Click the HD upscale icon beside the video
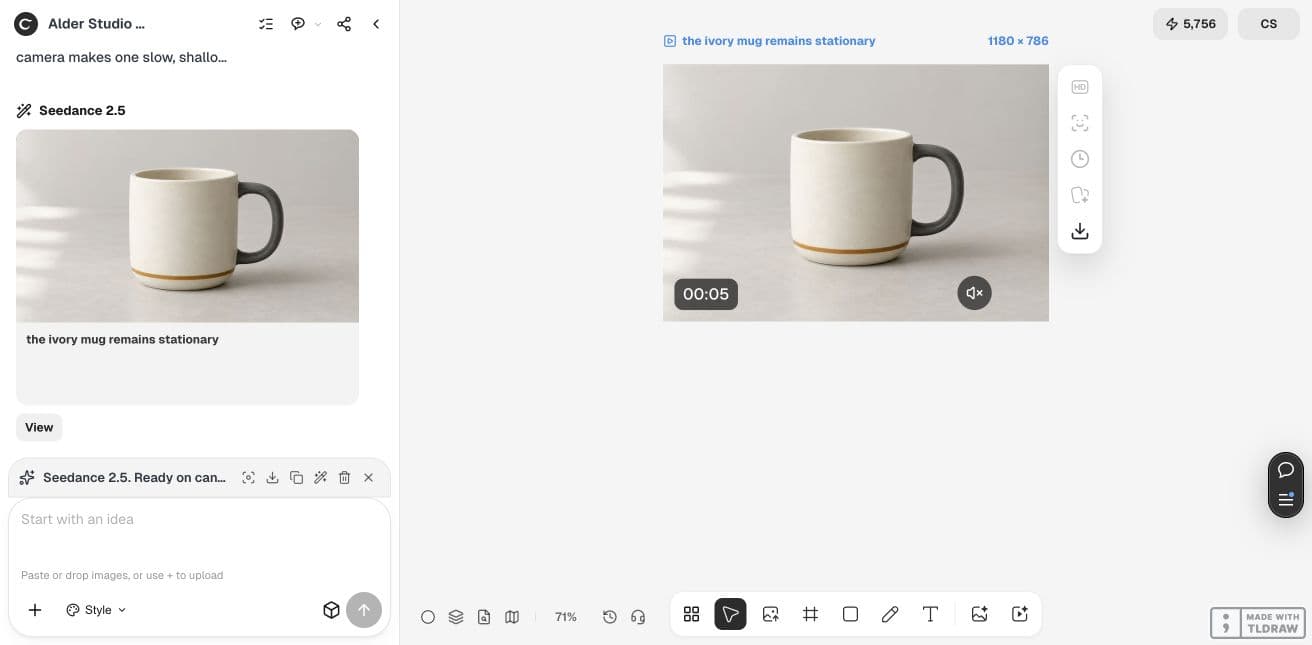 coord(1080,87)
